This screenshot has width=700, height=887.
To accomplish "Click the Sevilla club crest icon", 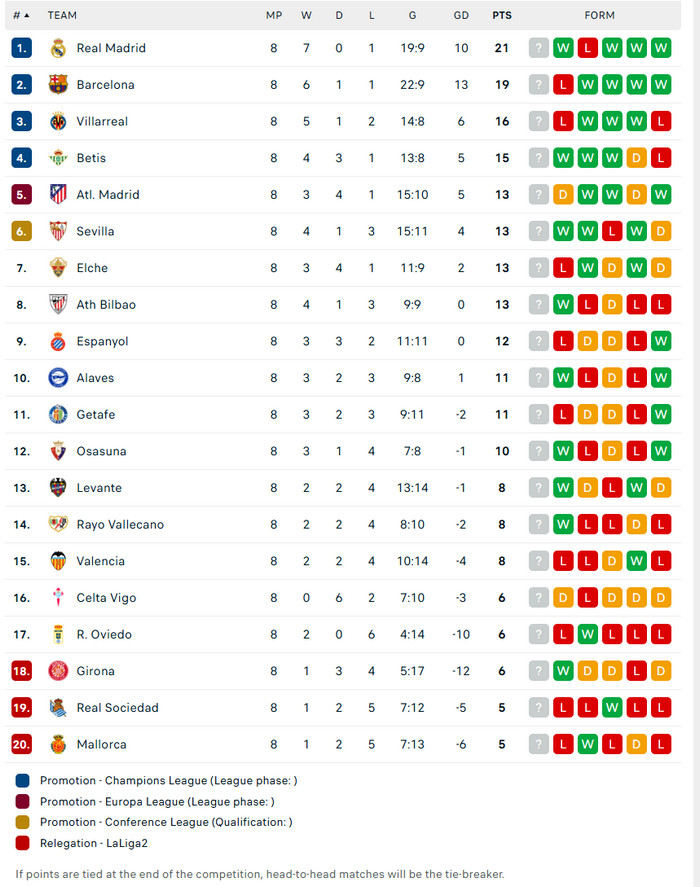I will point(58,231).
